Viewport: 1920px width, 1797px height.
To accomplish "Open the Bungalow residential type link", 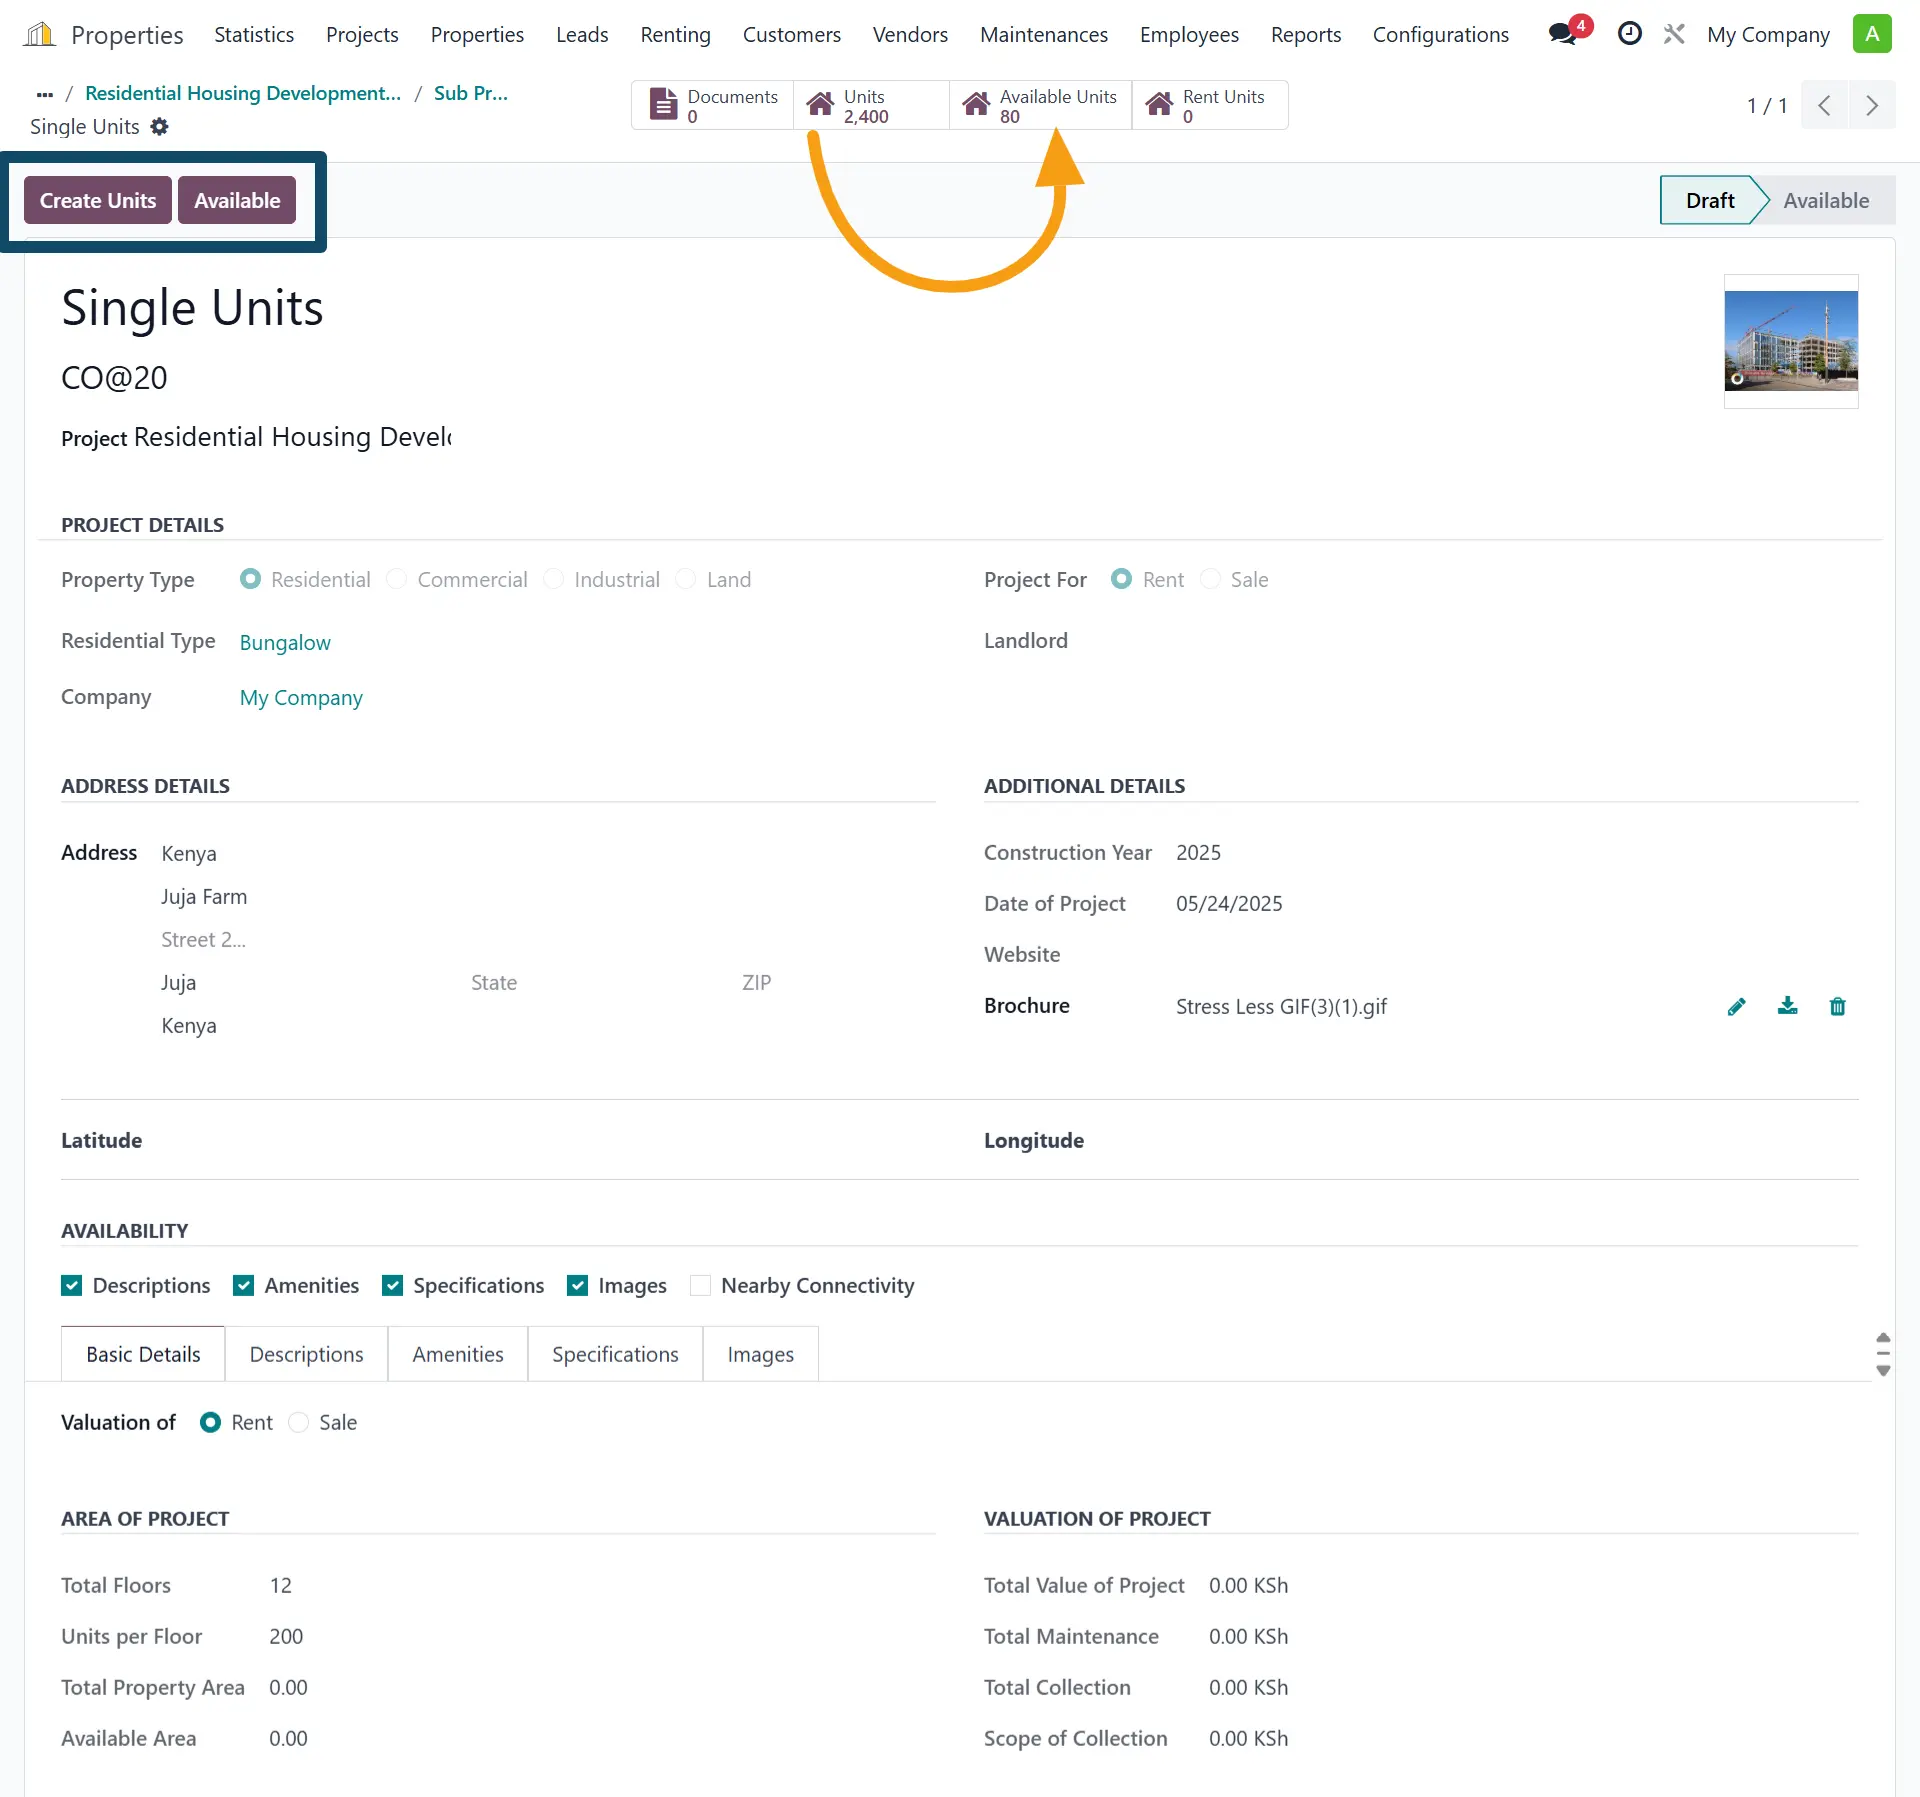I will click(x=285, y=642).
